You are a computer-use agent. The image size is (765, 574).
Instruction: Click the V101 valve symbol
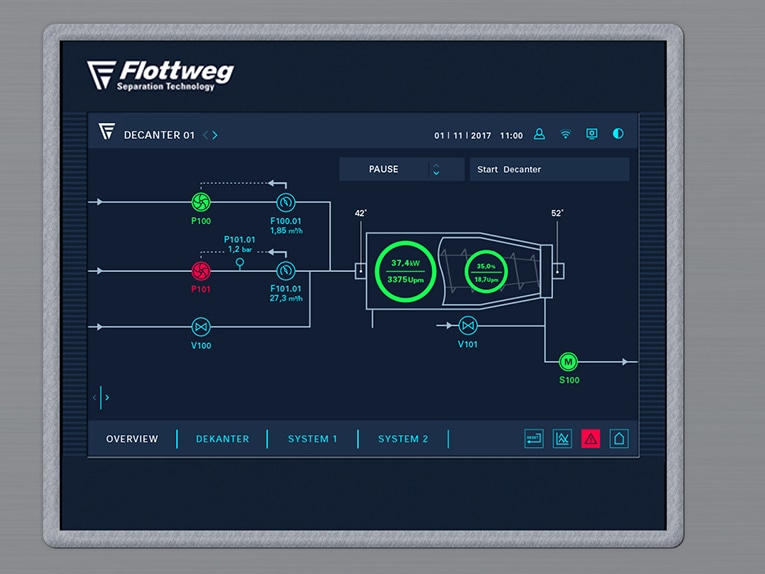tap(468, 325)
